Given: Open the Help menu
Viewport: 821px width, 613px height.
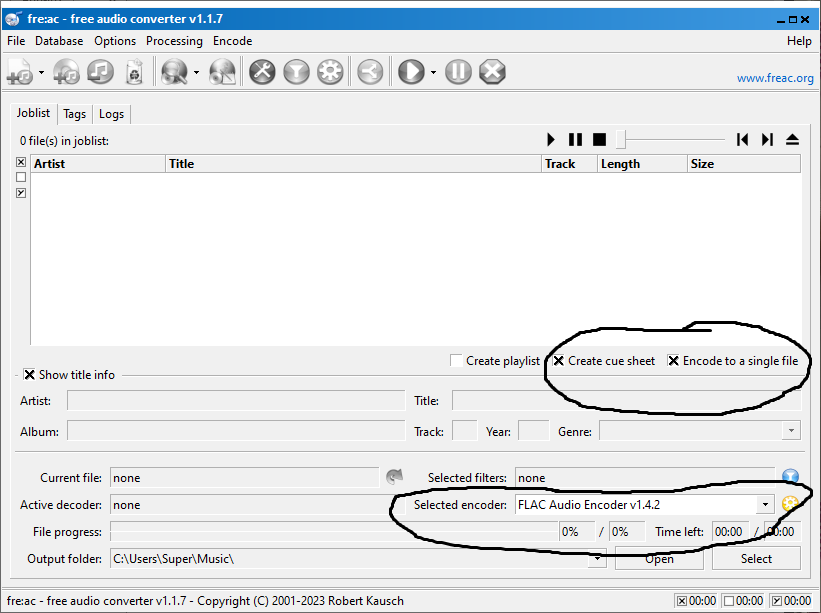Looking at the screenshot, I should pyautogui.click(x=799, y=41).
